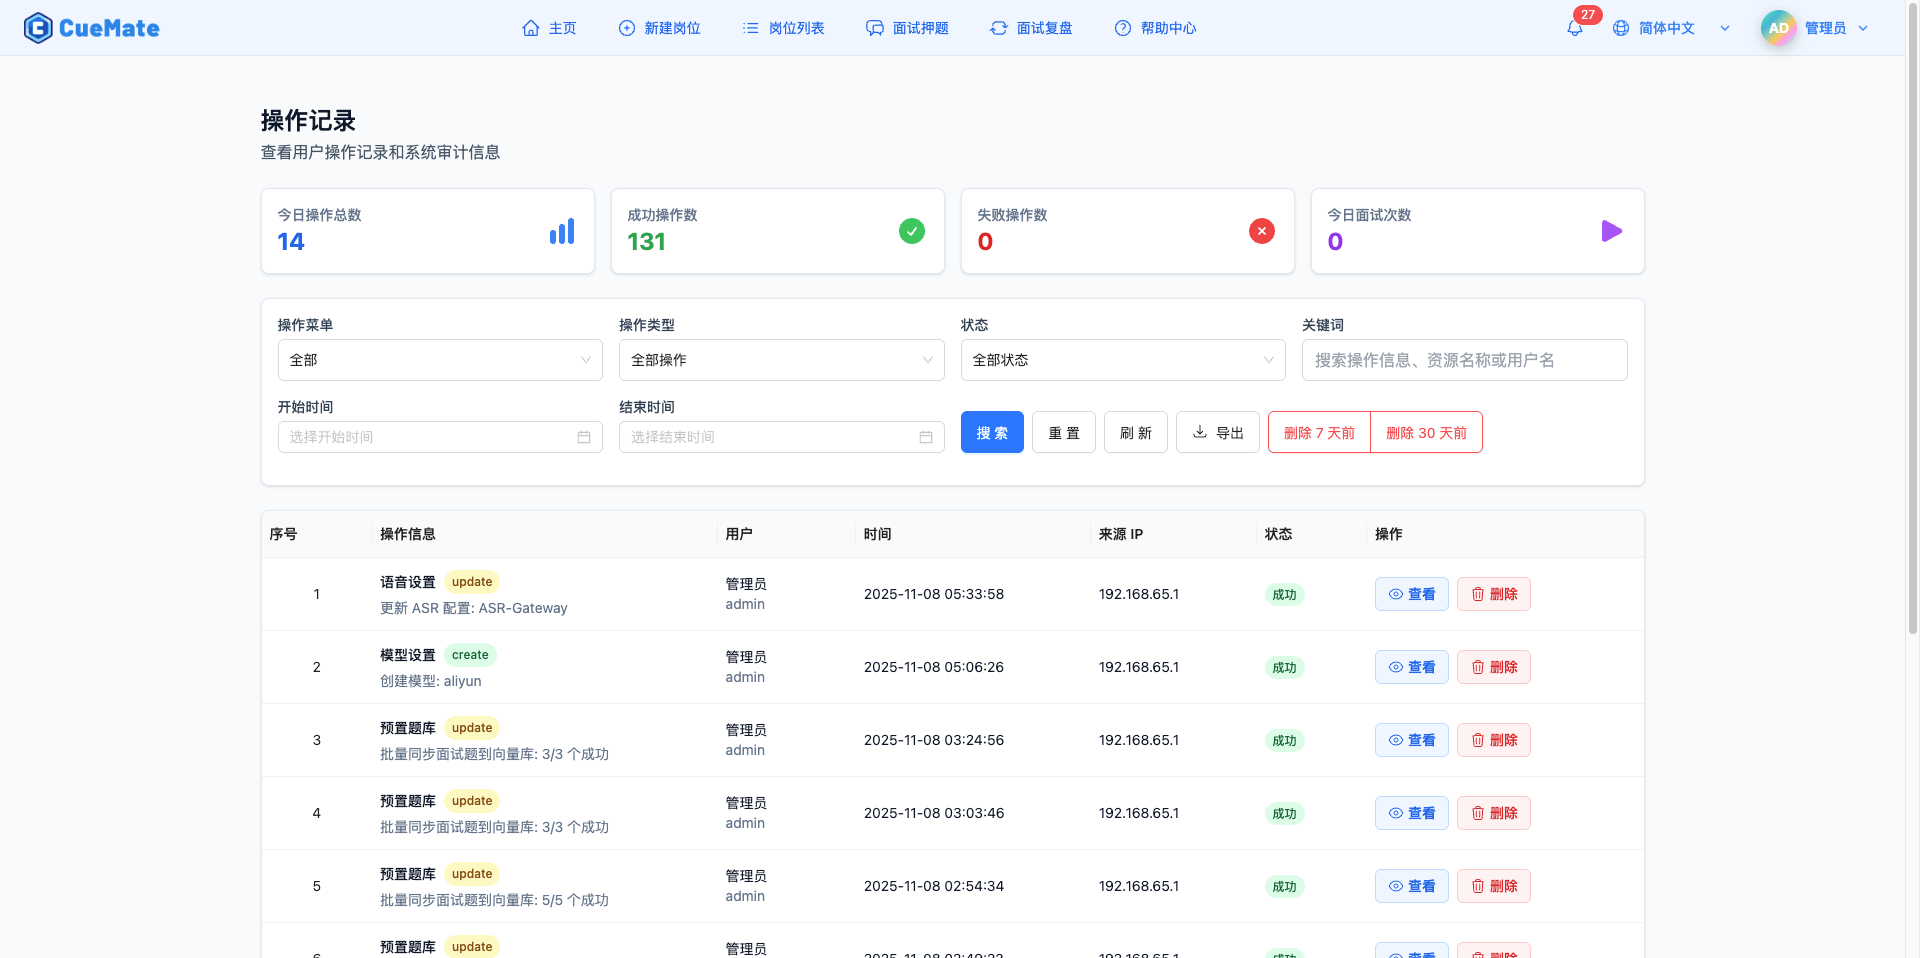The width and height of the screenshot is (1920, 958).
Task: Open the calendar icon in 开始时间 field
Action: pos(585,436)
